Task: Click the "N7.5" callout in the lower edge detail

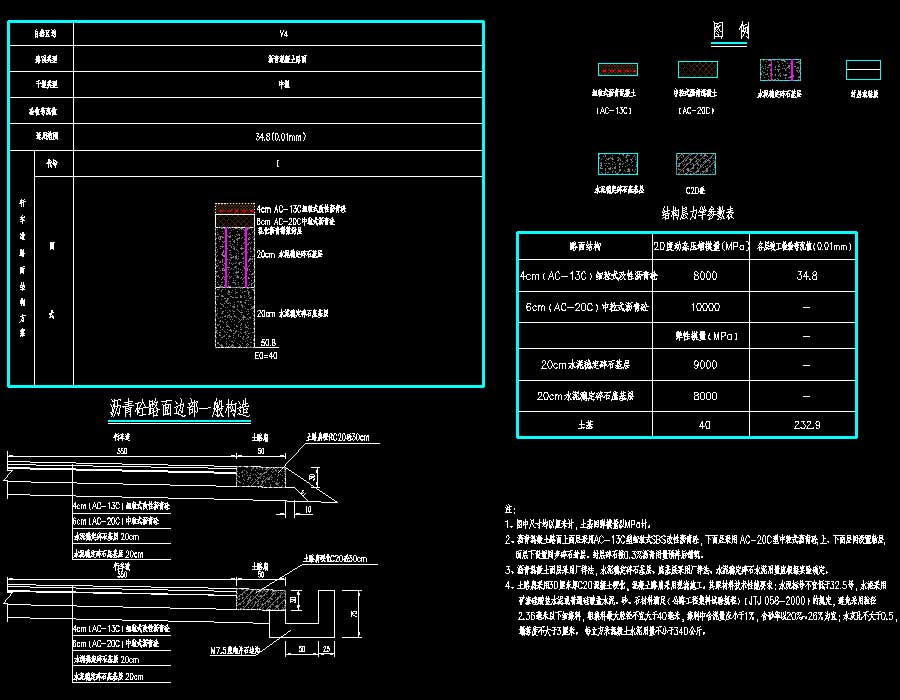Action: coord(235,651)
